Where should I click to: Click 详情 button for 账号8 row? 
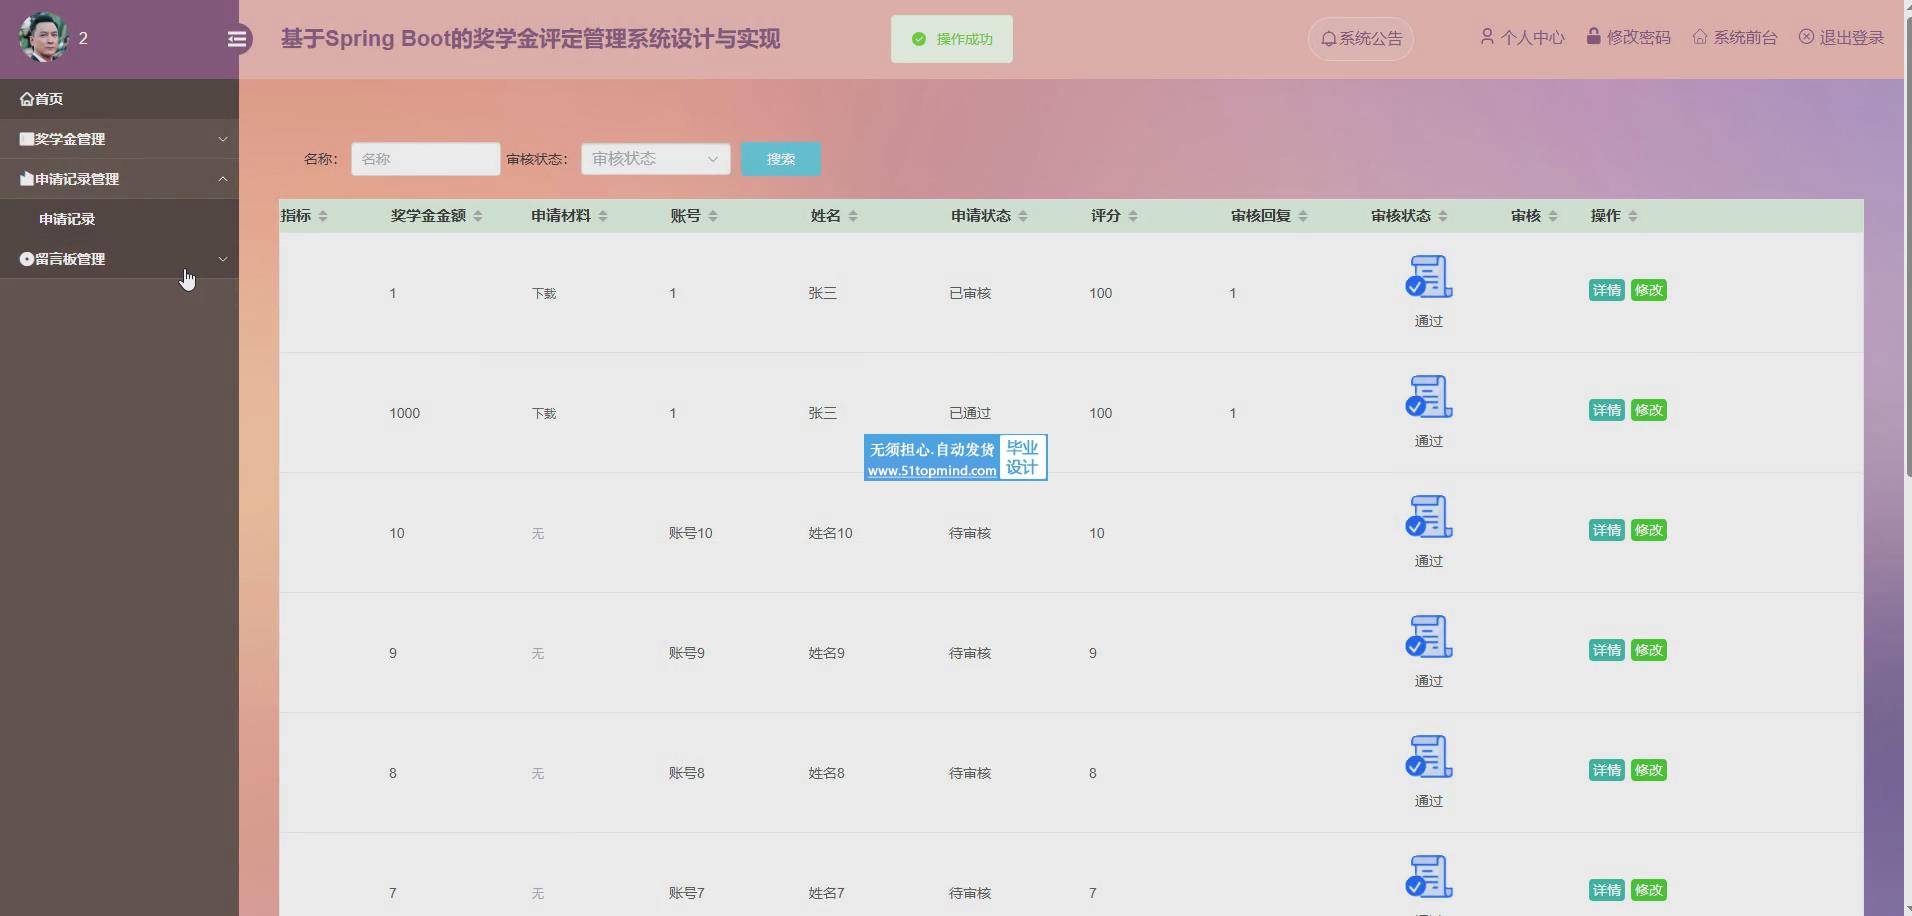1606,770
